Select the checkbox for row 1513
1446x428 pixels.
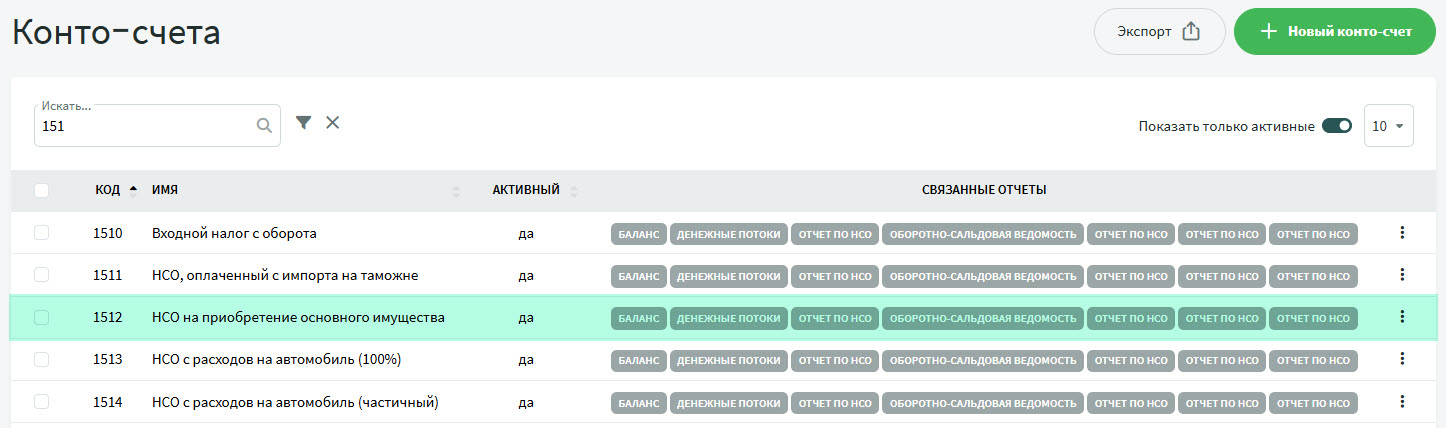tap(41, 359)
